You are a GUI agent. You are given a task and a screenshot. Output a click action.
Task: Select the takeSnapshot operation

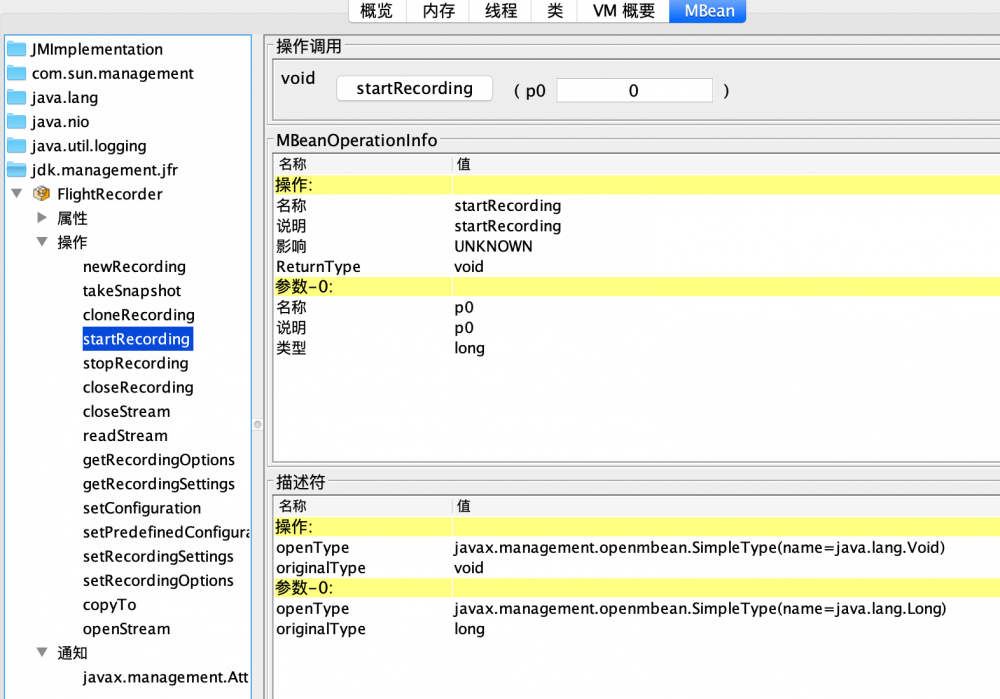tap(130, 290)
